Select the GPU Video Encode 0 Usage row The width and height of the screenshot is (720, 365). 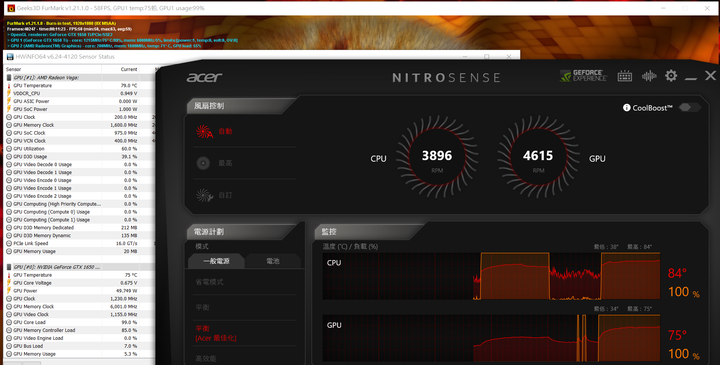click(x=78, y=180)
